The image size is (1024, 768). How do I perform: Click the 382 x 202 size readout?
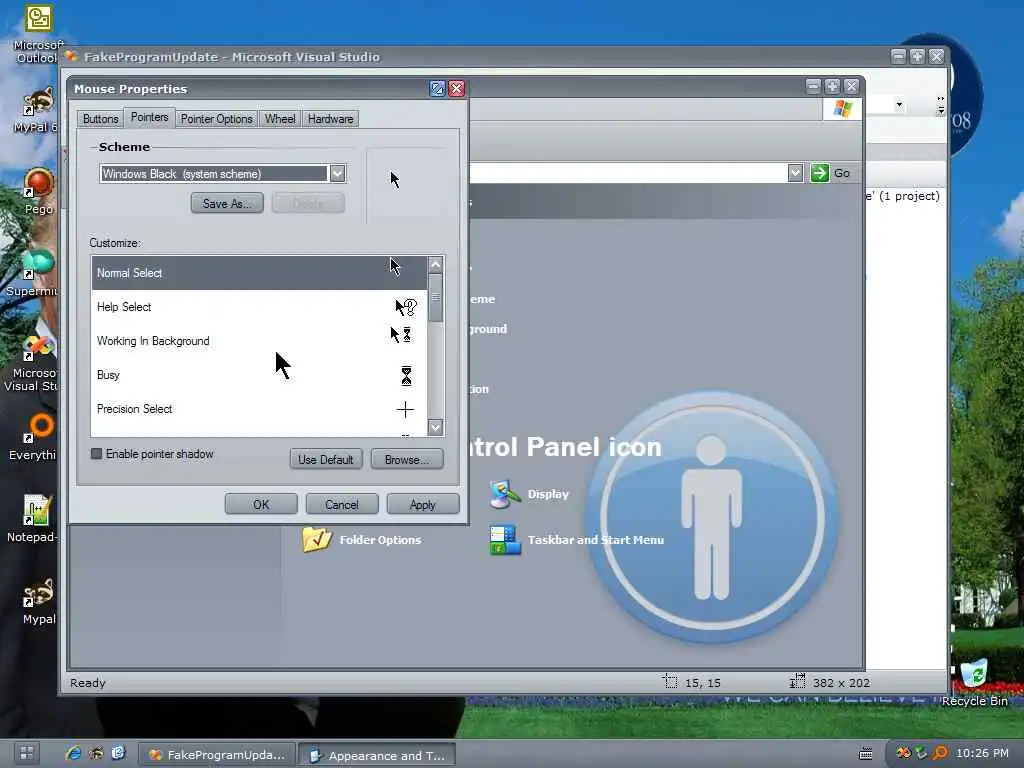tap(841, 682)
